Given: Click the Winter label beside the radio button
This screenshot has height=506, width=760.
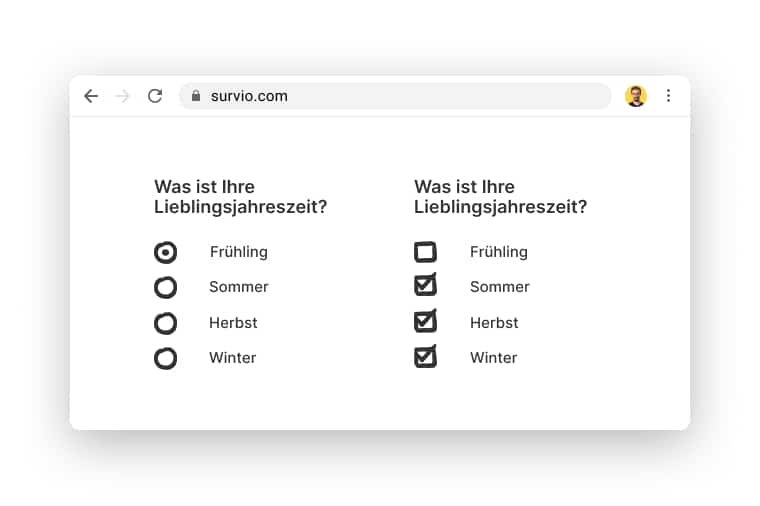Looking at the screenshot, I should [x=233, y=358].
